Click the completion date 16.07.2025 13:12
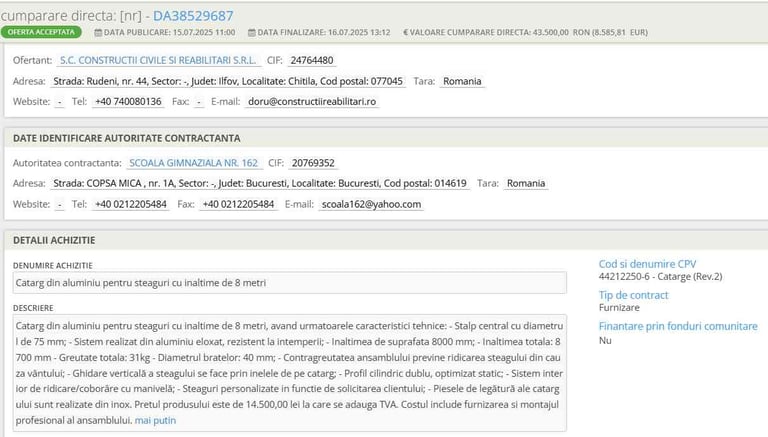 pyautogui.click(x=359, y=32)
